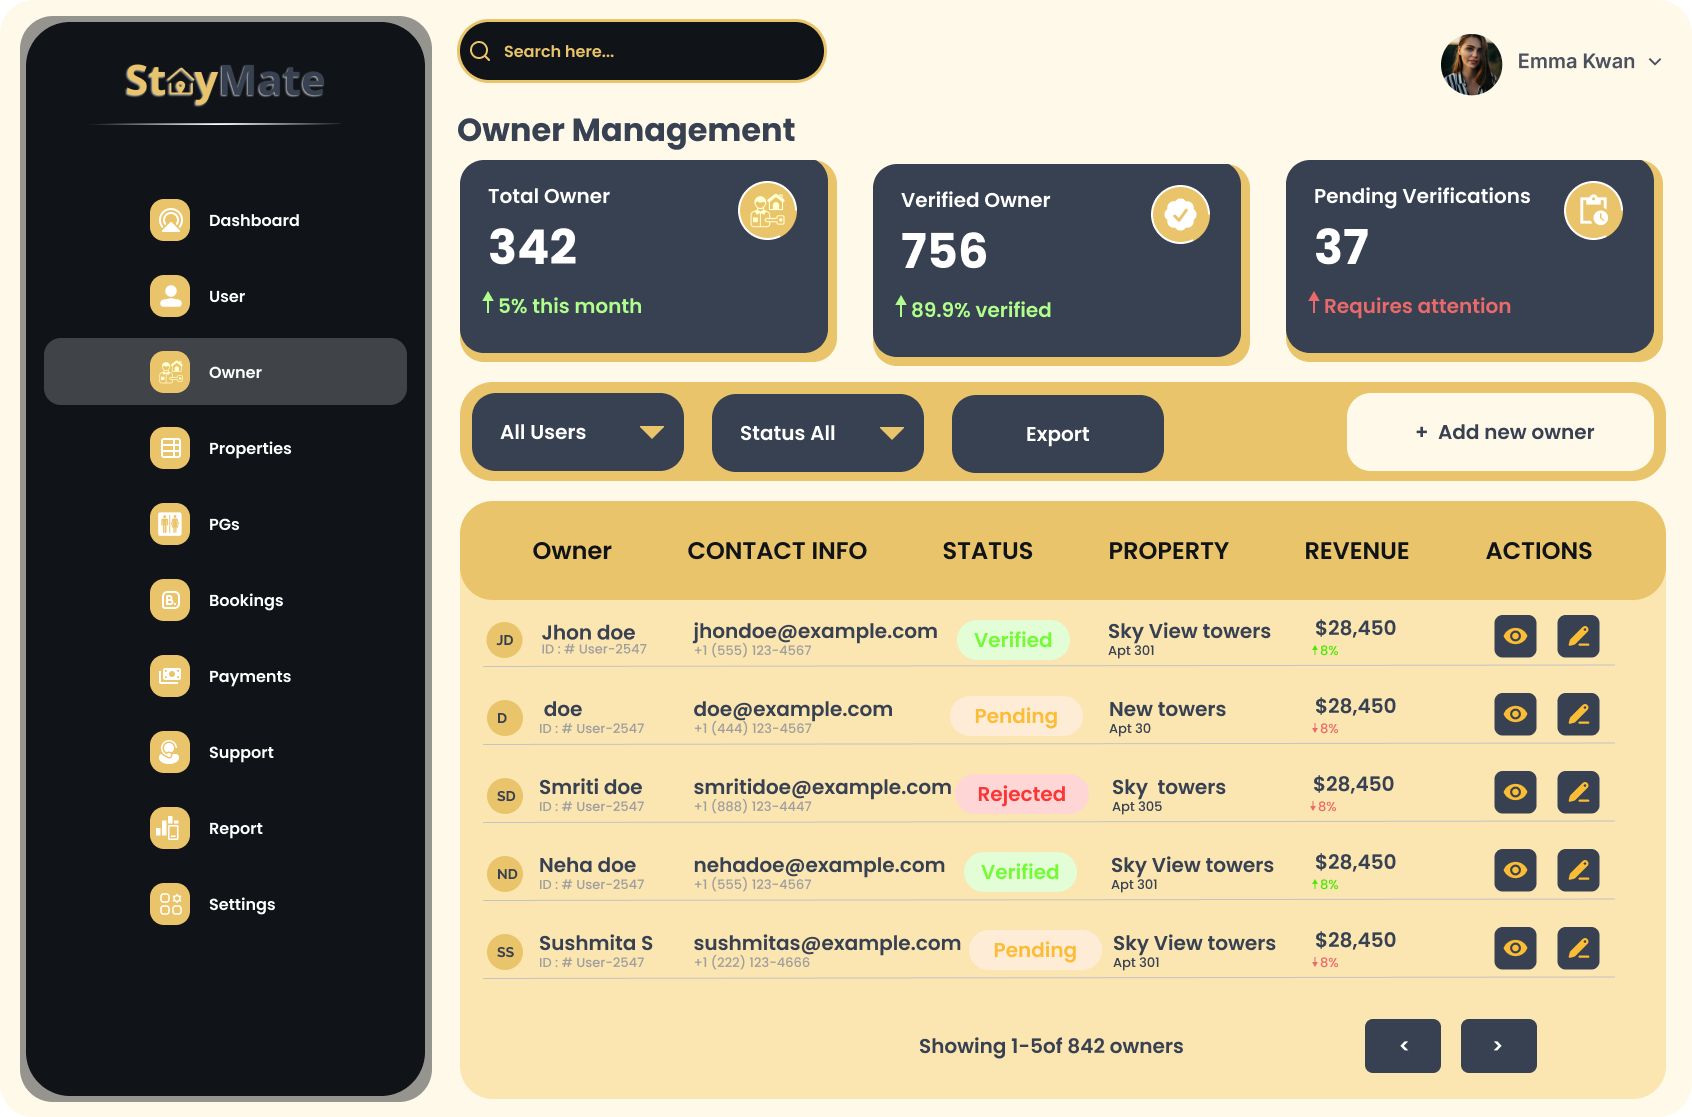Image resolution: width=1692 pixels, height=1117 pixels.
Task: Click the Properties sidebar icon
Action: click(x=170, y=448)
